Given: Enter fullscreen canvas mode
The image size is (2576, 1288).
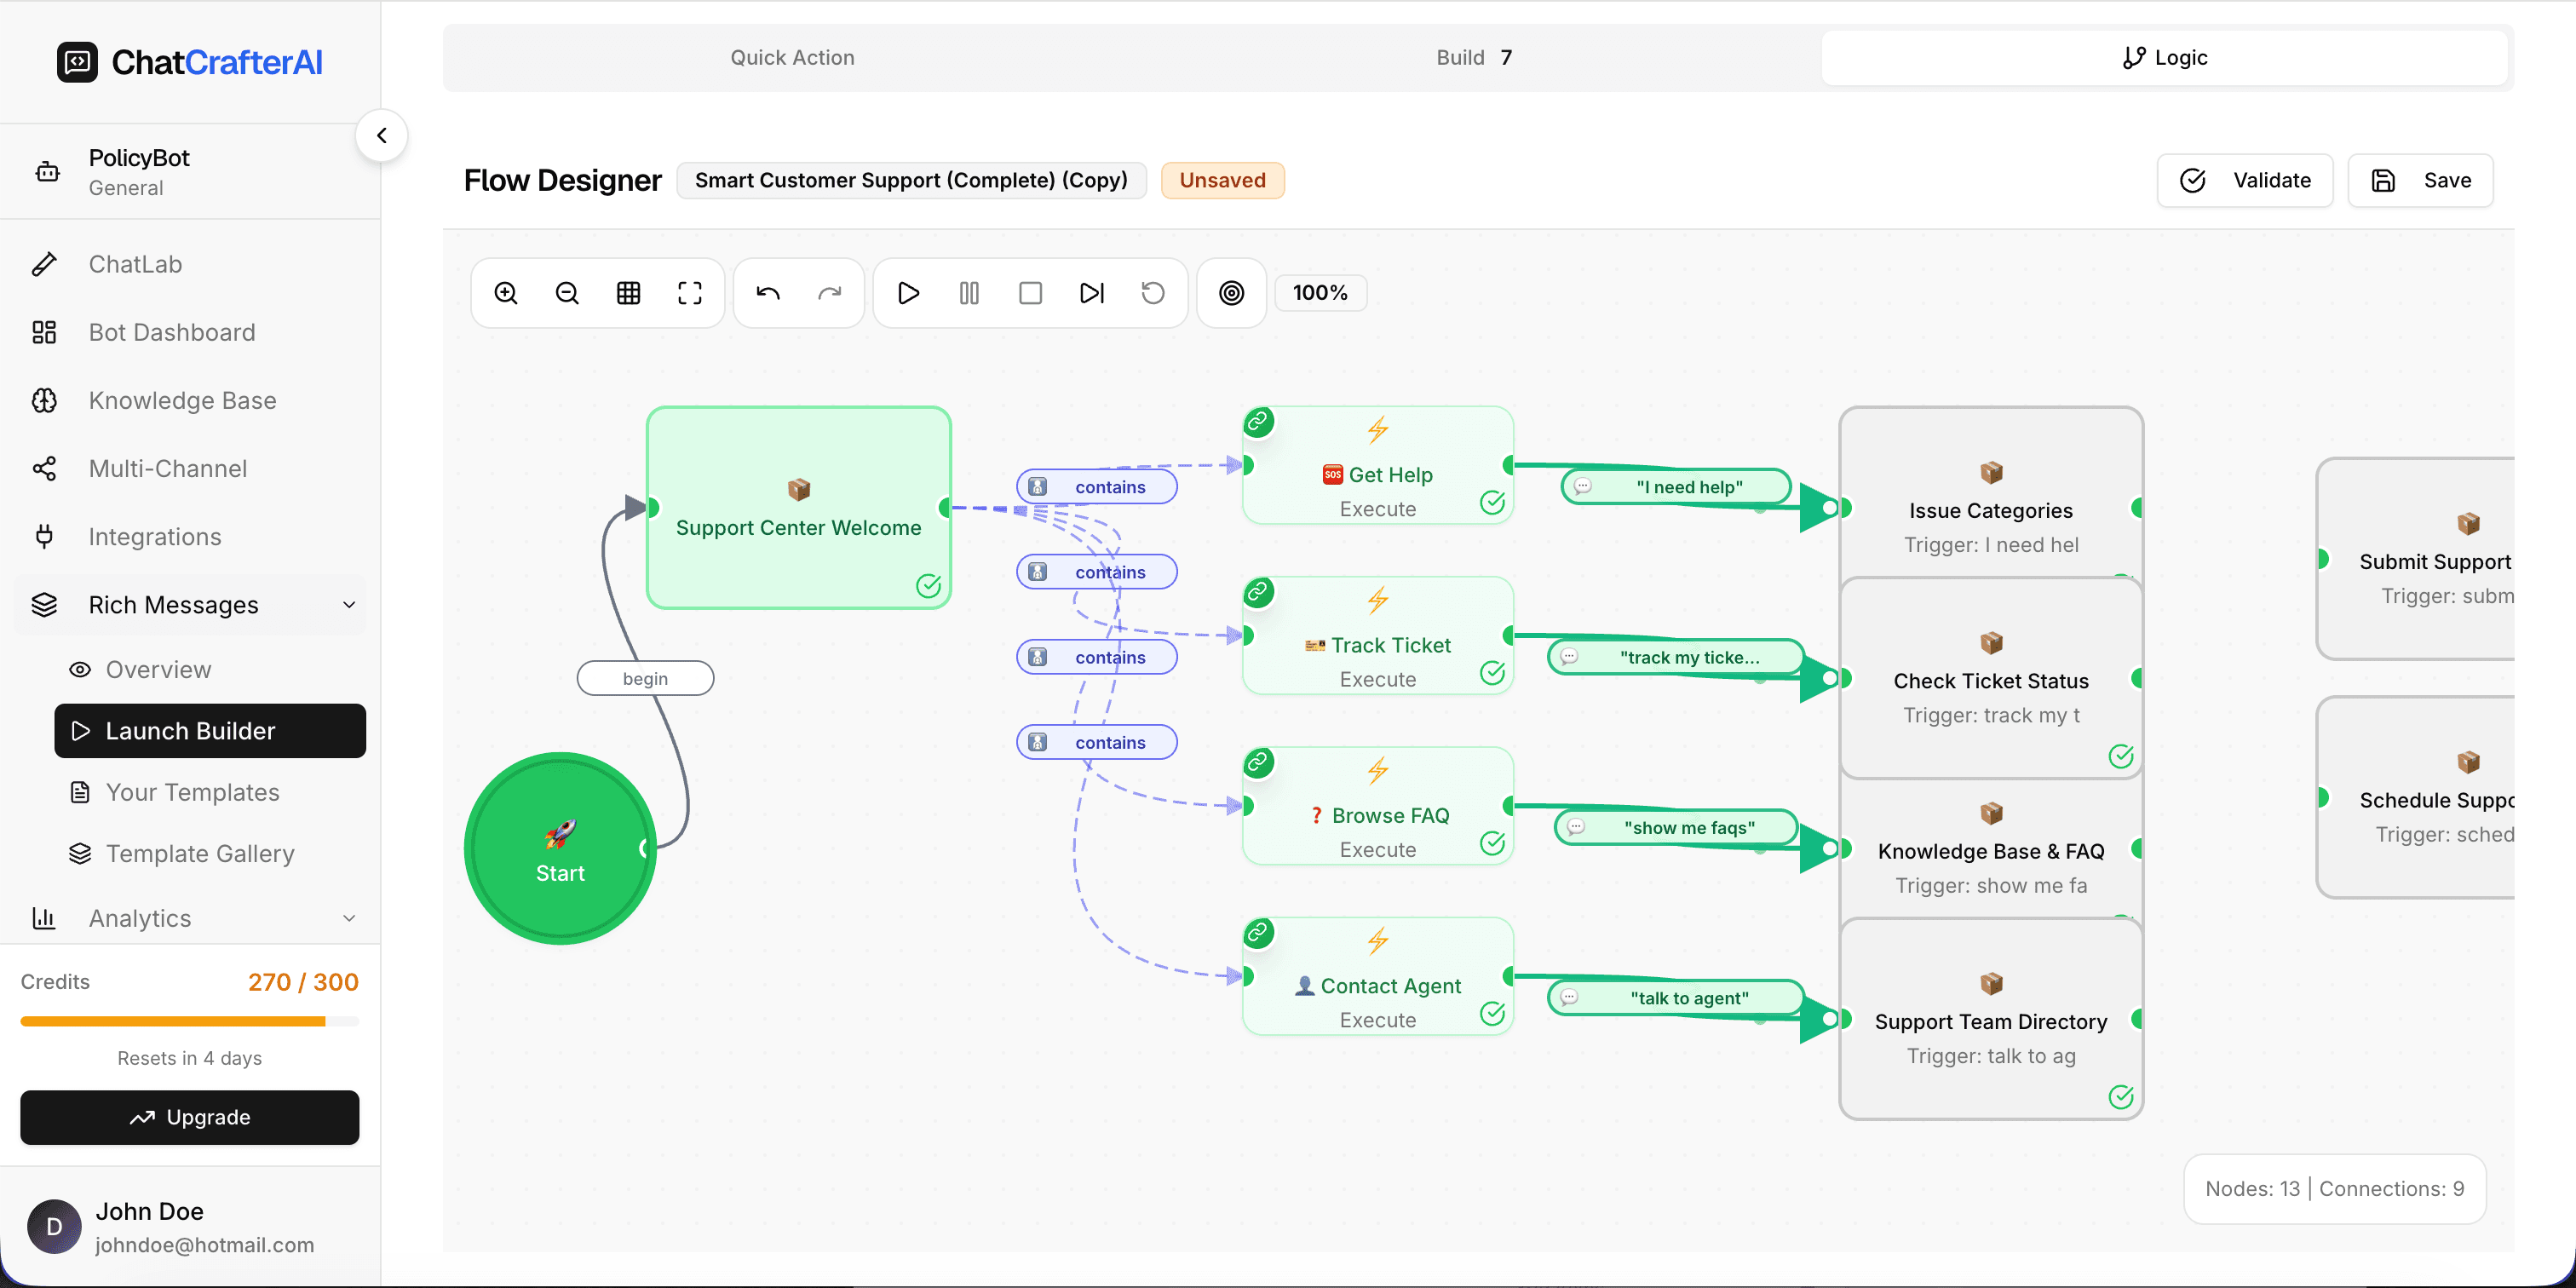Looking at the screenshot, I should 690,292.
